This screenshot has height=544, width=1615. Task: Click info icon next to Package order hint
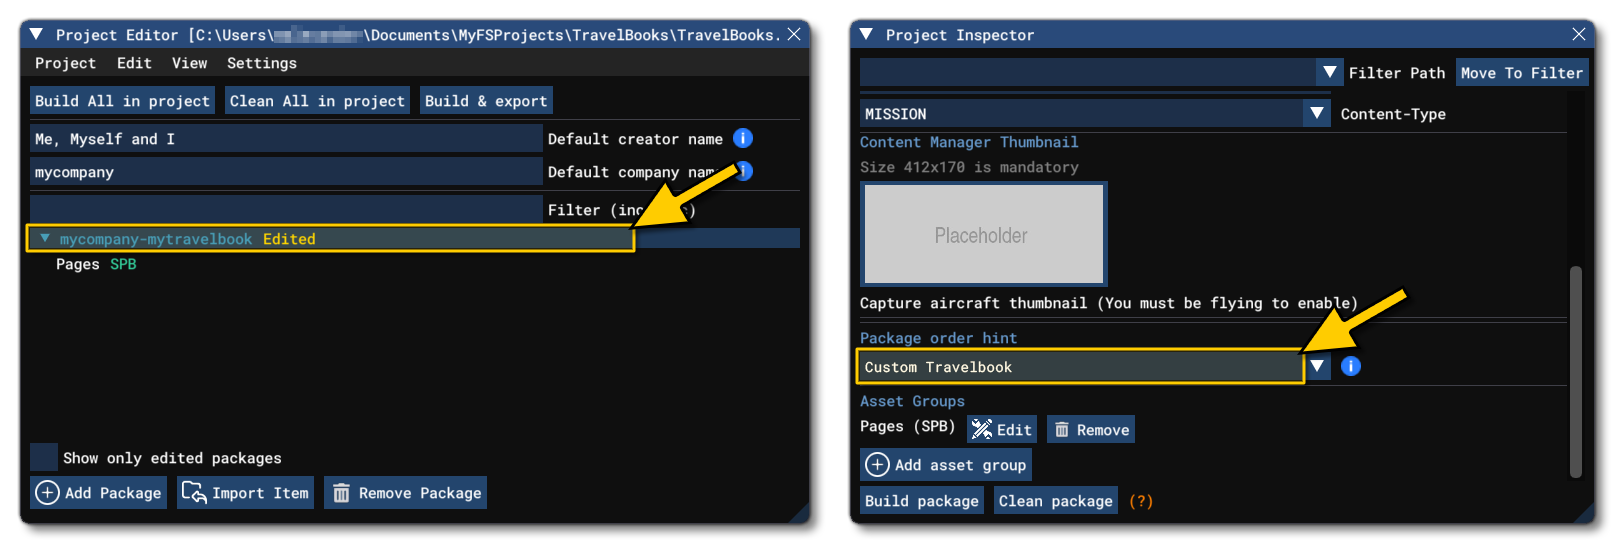tap(1351, 366)
